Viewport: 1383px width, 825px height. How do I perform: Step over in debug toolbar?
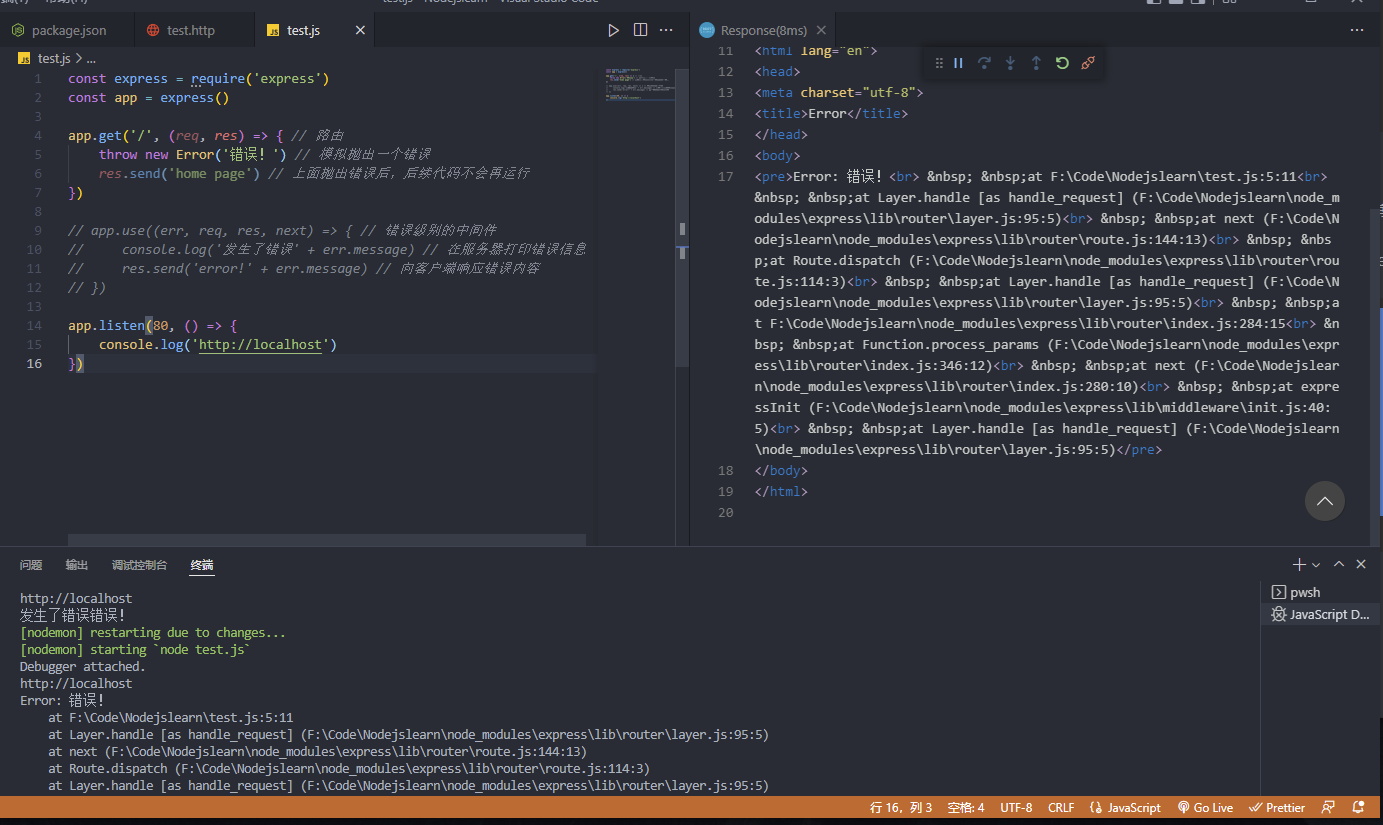point(984,63)
